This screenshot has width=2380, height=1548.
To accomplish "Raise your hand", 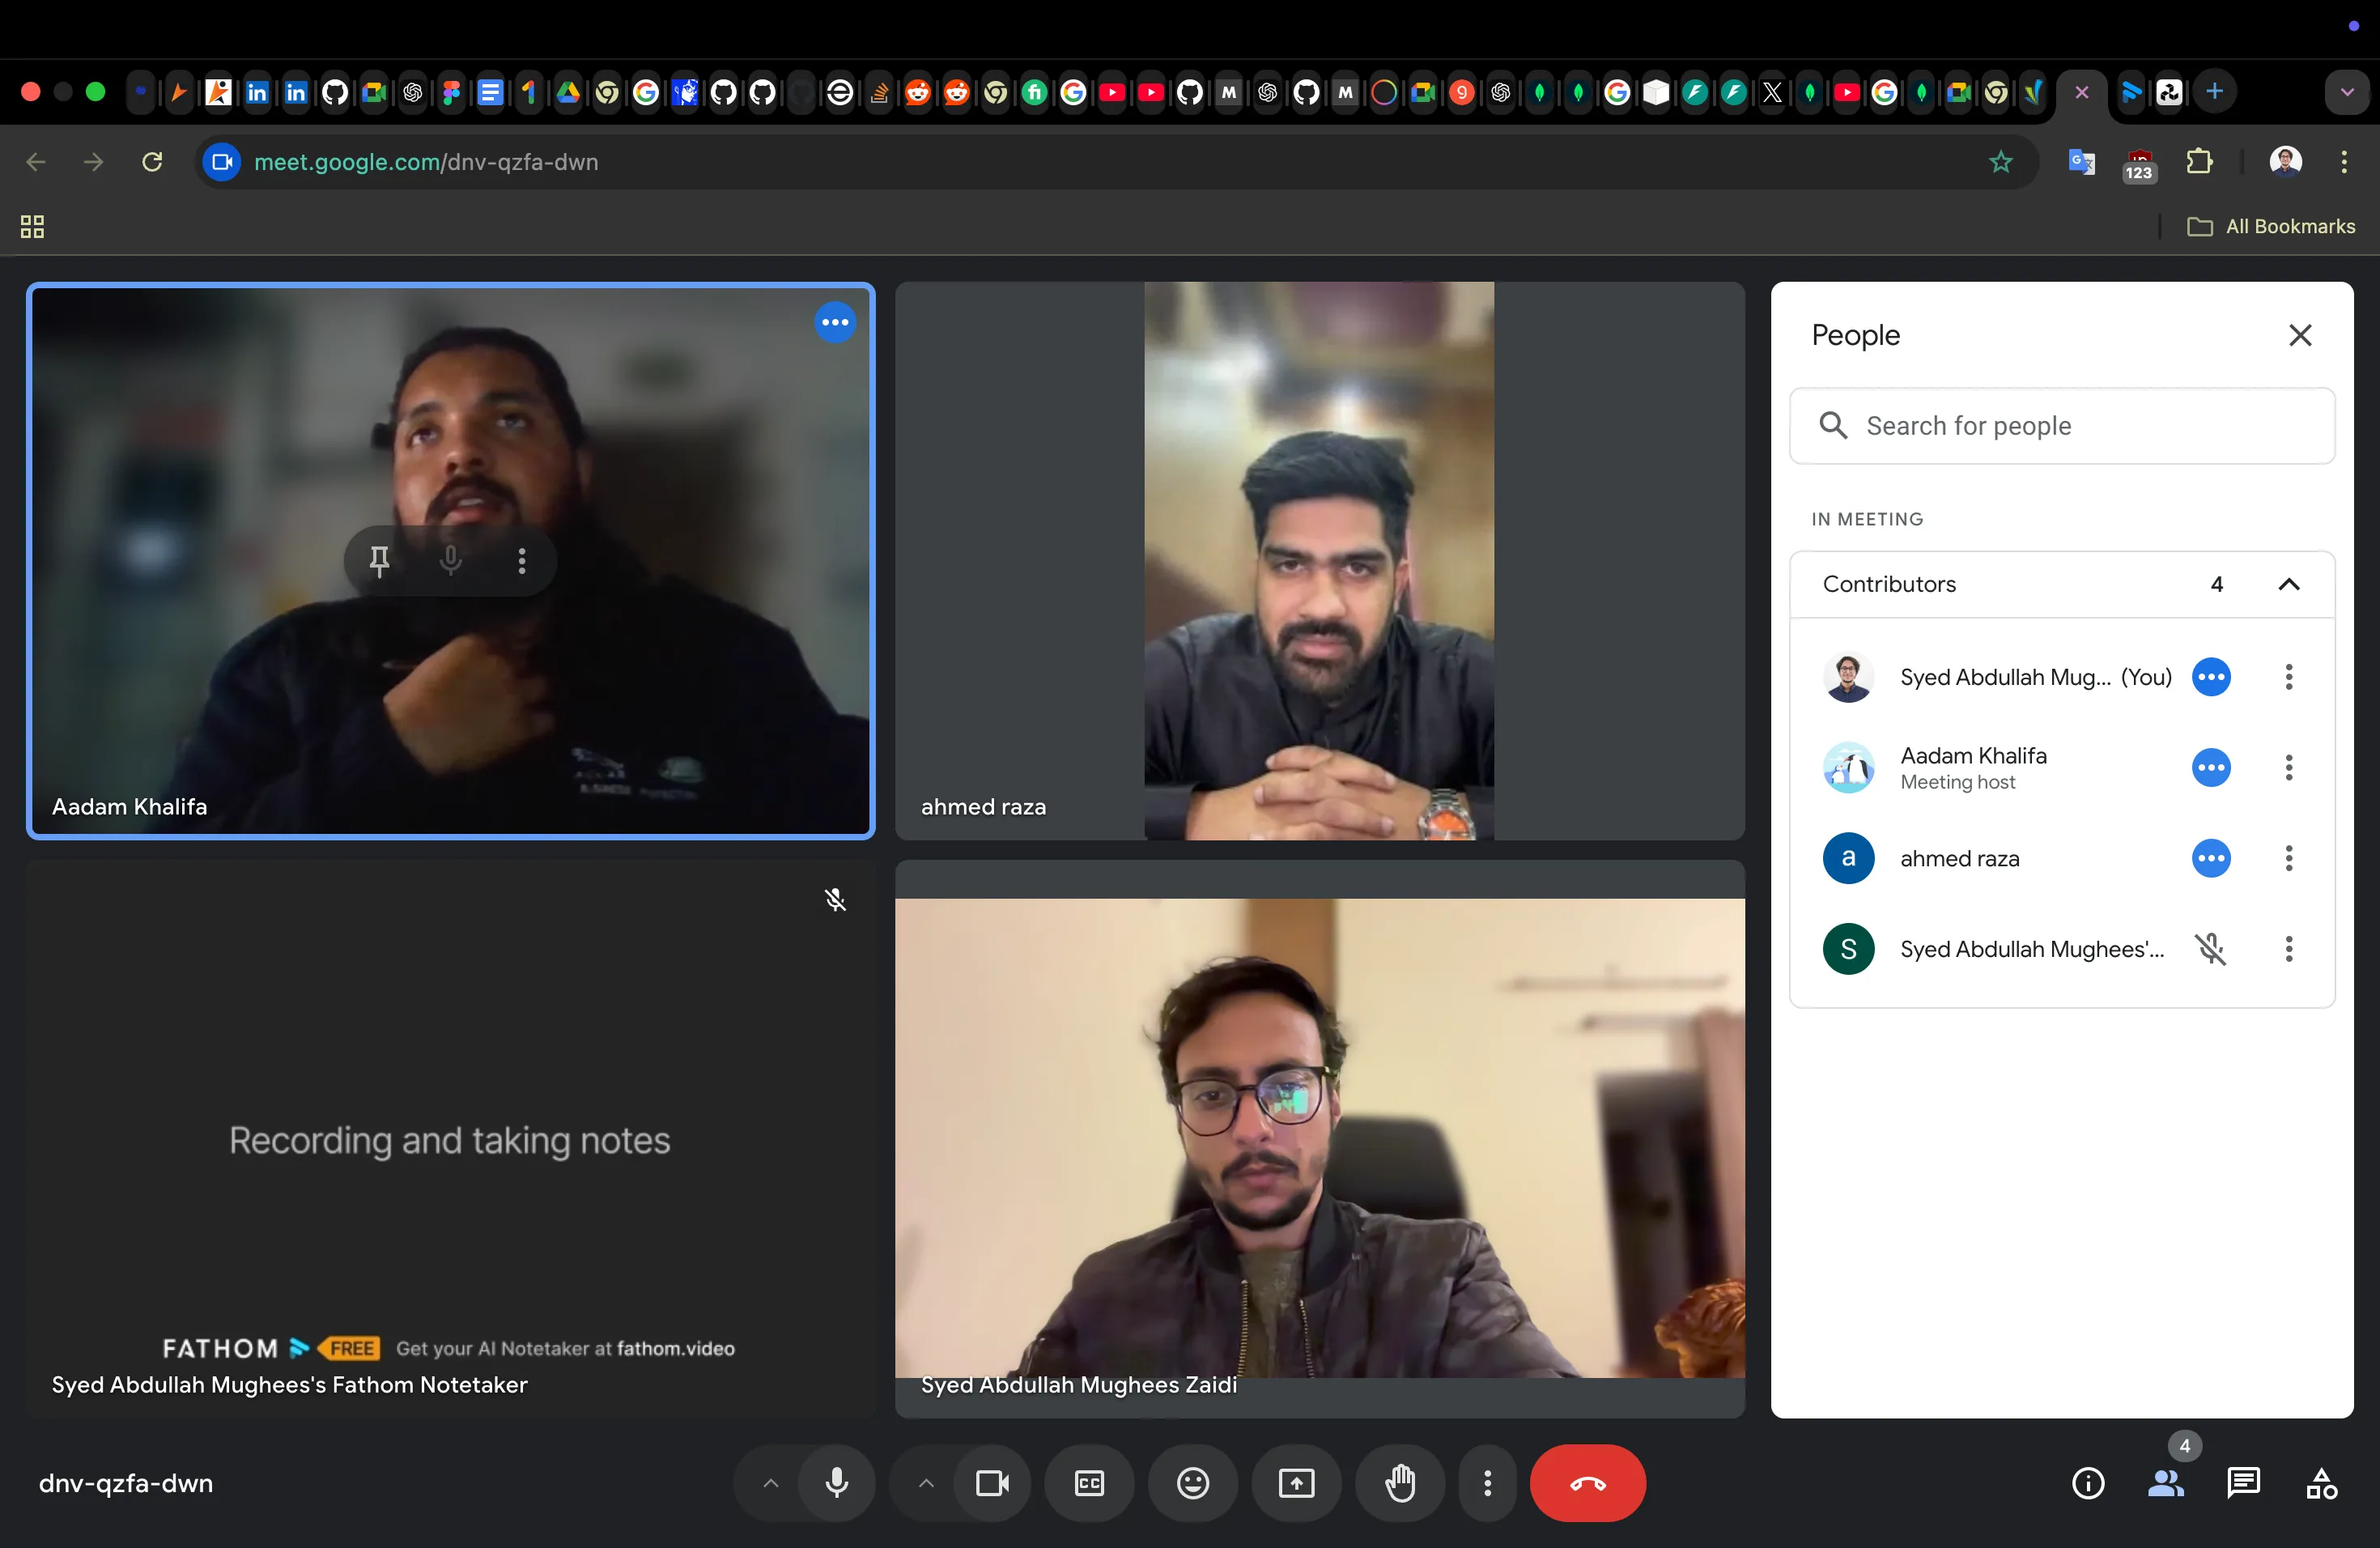I will 1399,1483.
